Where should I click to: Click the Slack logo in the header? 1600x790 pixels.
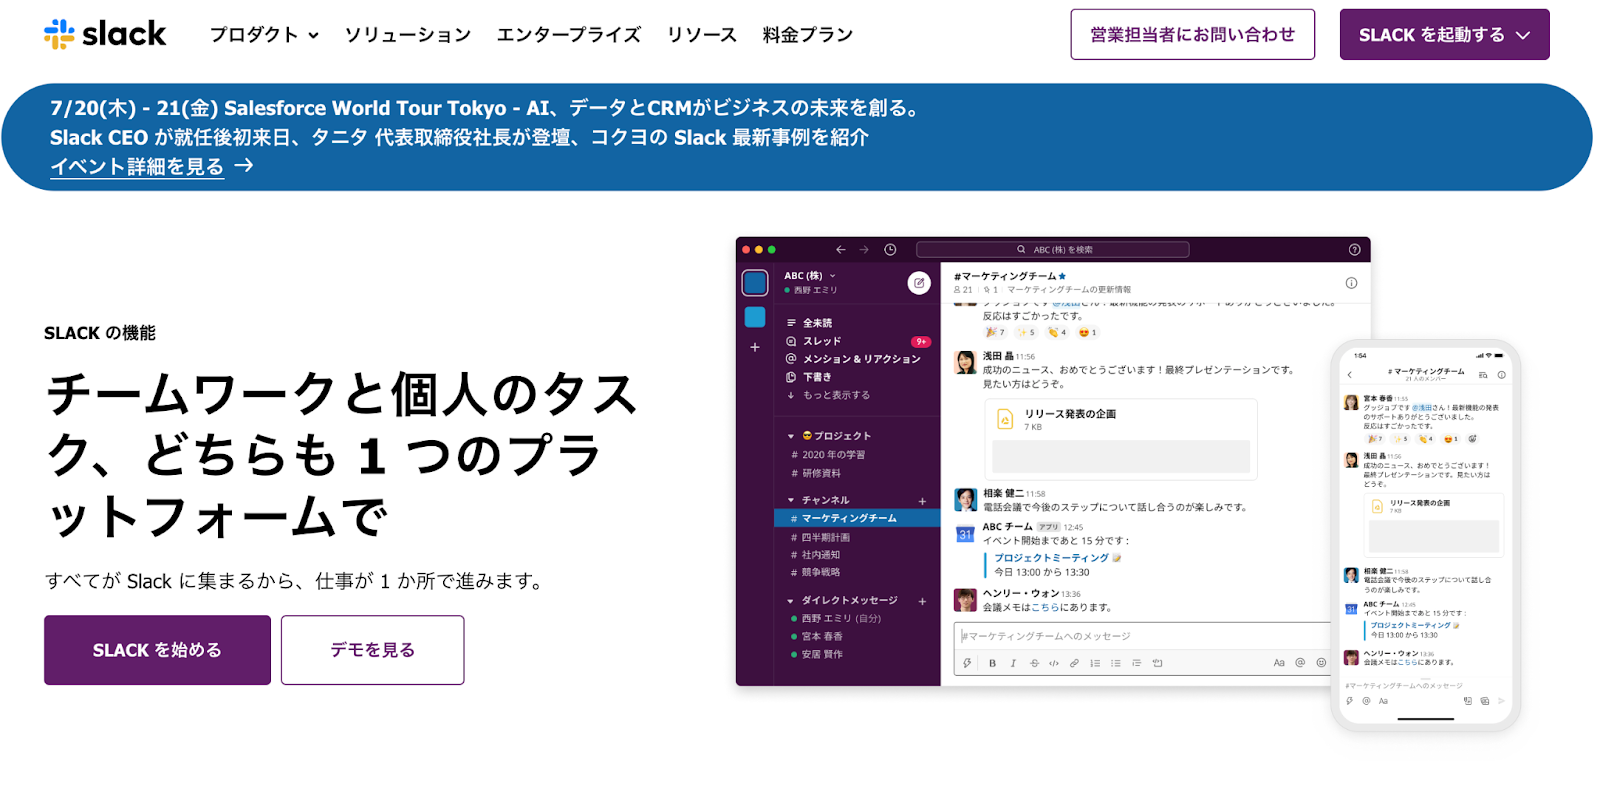105,34
